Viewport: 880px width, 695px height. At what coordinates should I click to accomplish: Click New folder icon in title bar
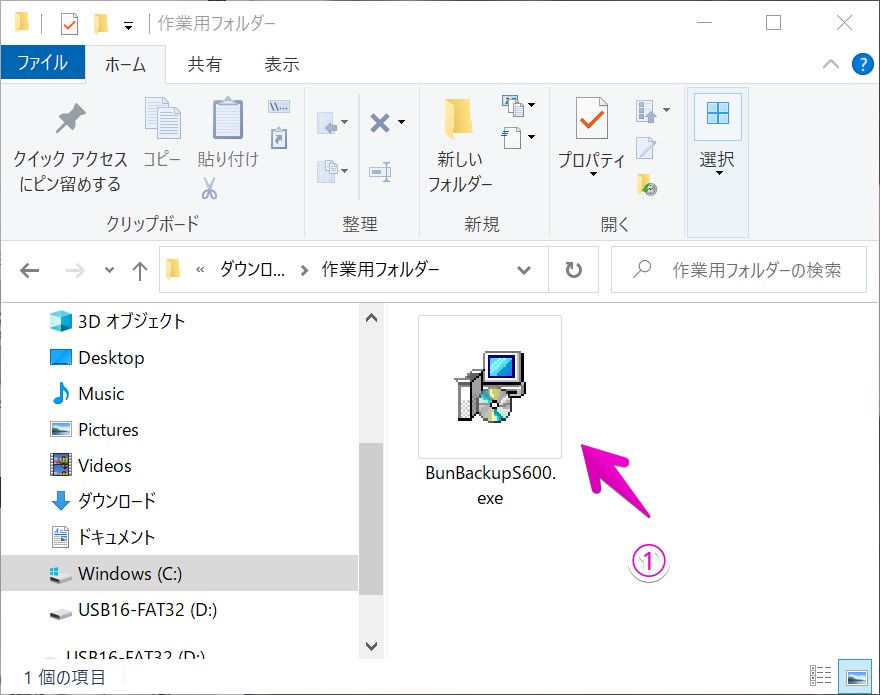[100, 24]
